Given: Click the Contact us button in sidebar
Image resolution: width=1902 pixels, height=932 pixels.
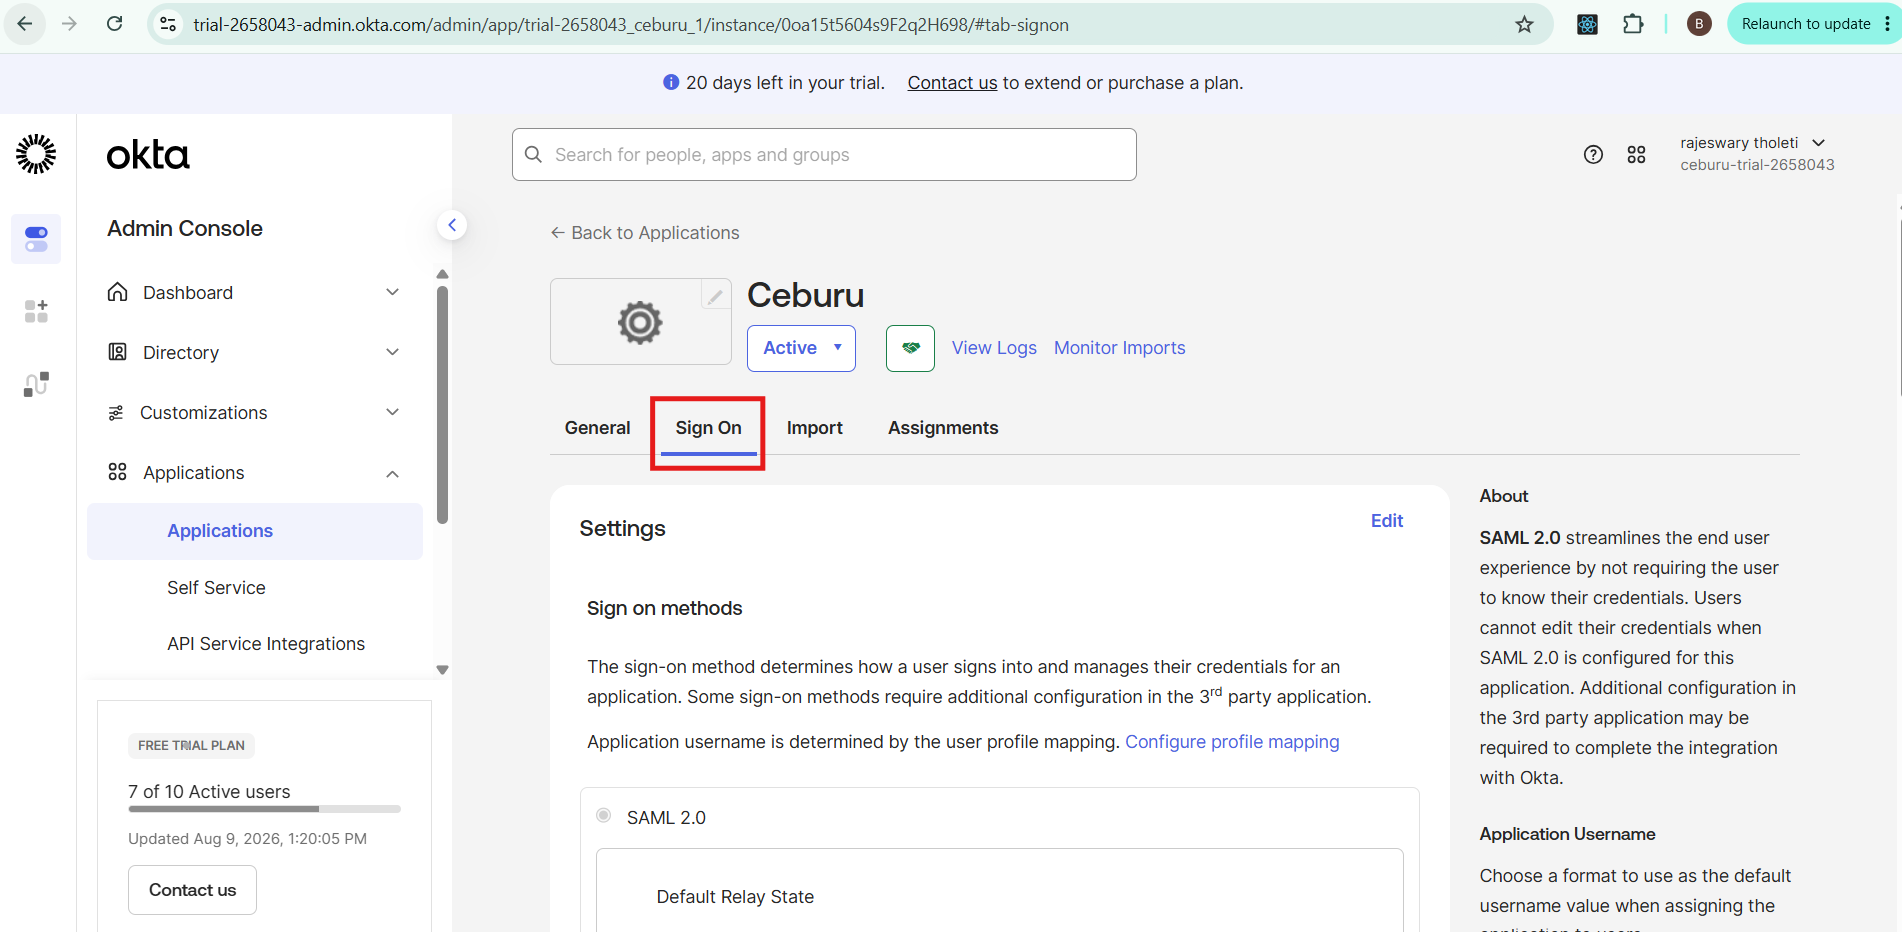Looking at the screenshot, I should (192, 890).
